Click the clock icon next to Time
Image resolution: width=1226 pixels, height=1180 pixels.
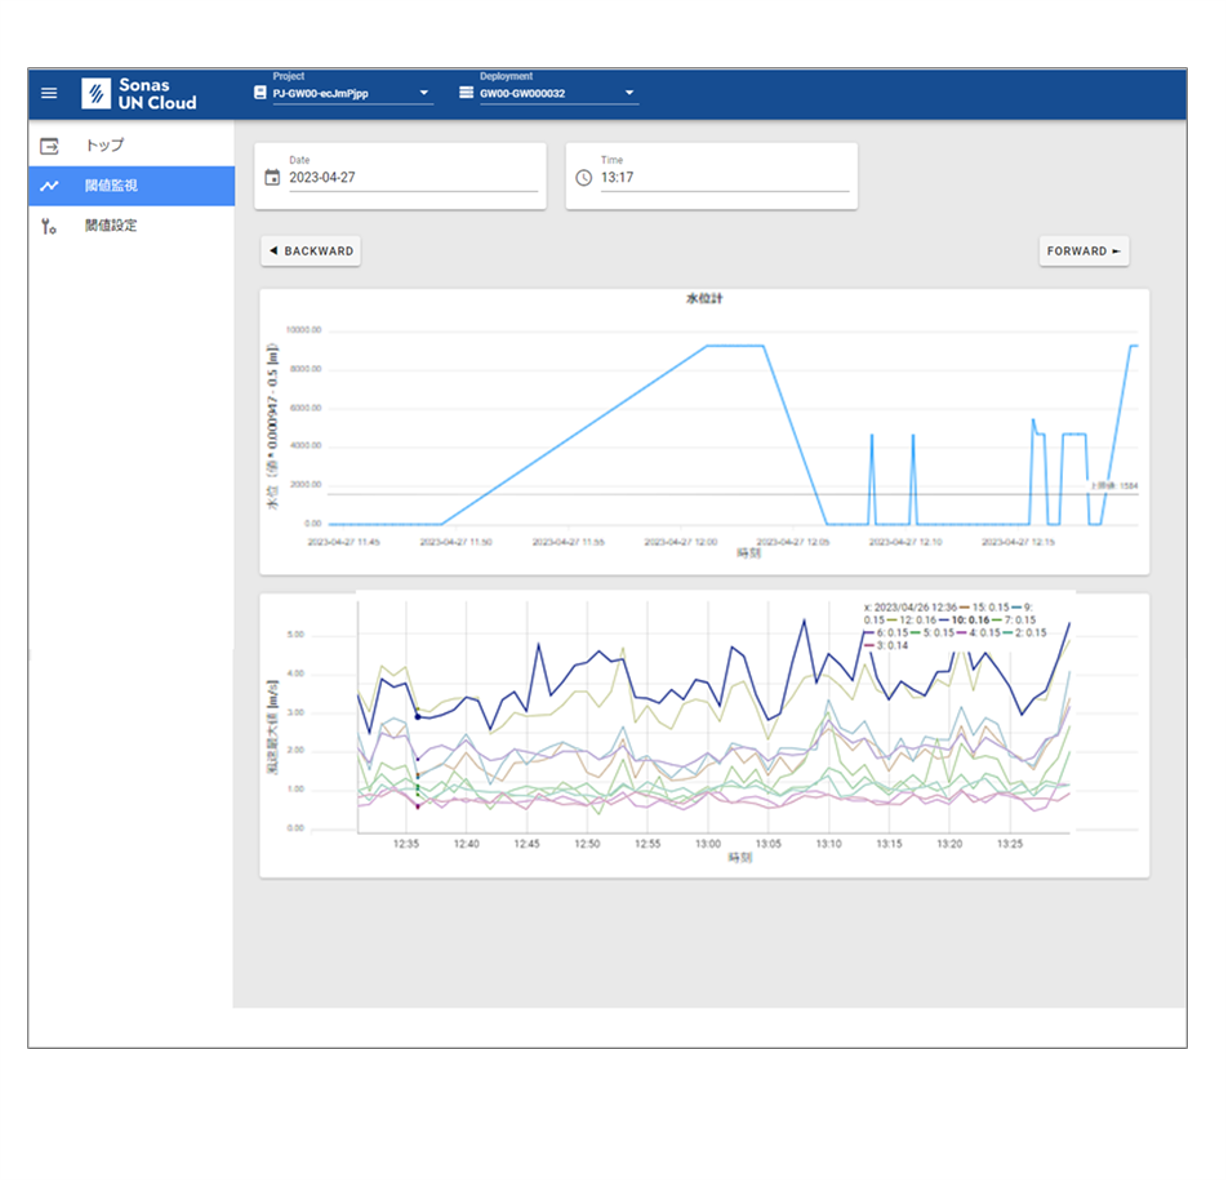click(584, 178)
